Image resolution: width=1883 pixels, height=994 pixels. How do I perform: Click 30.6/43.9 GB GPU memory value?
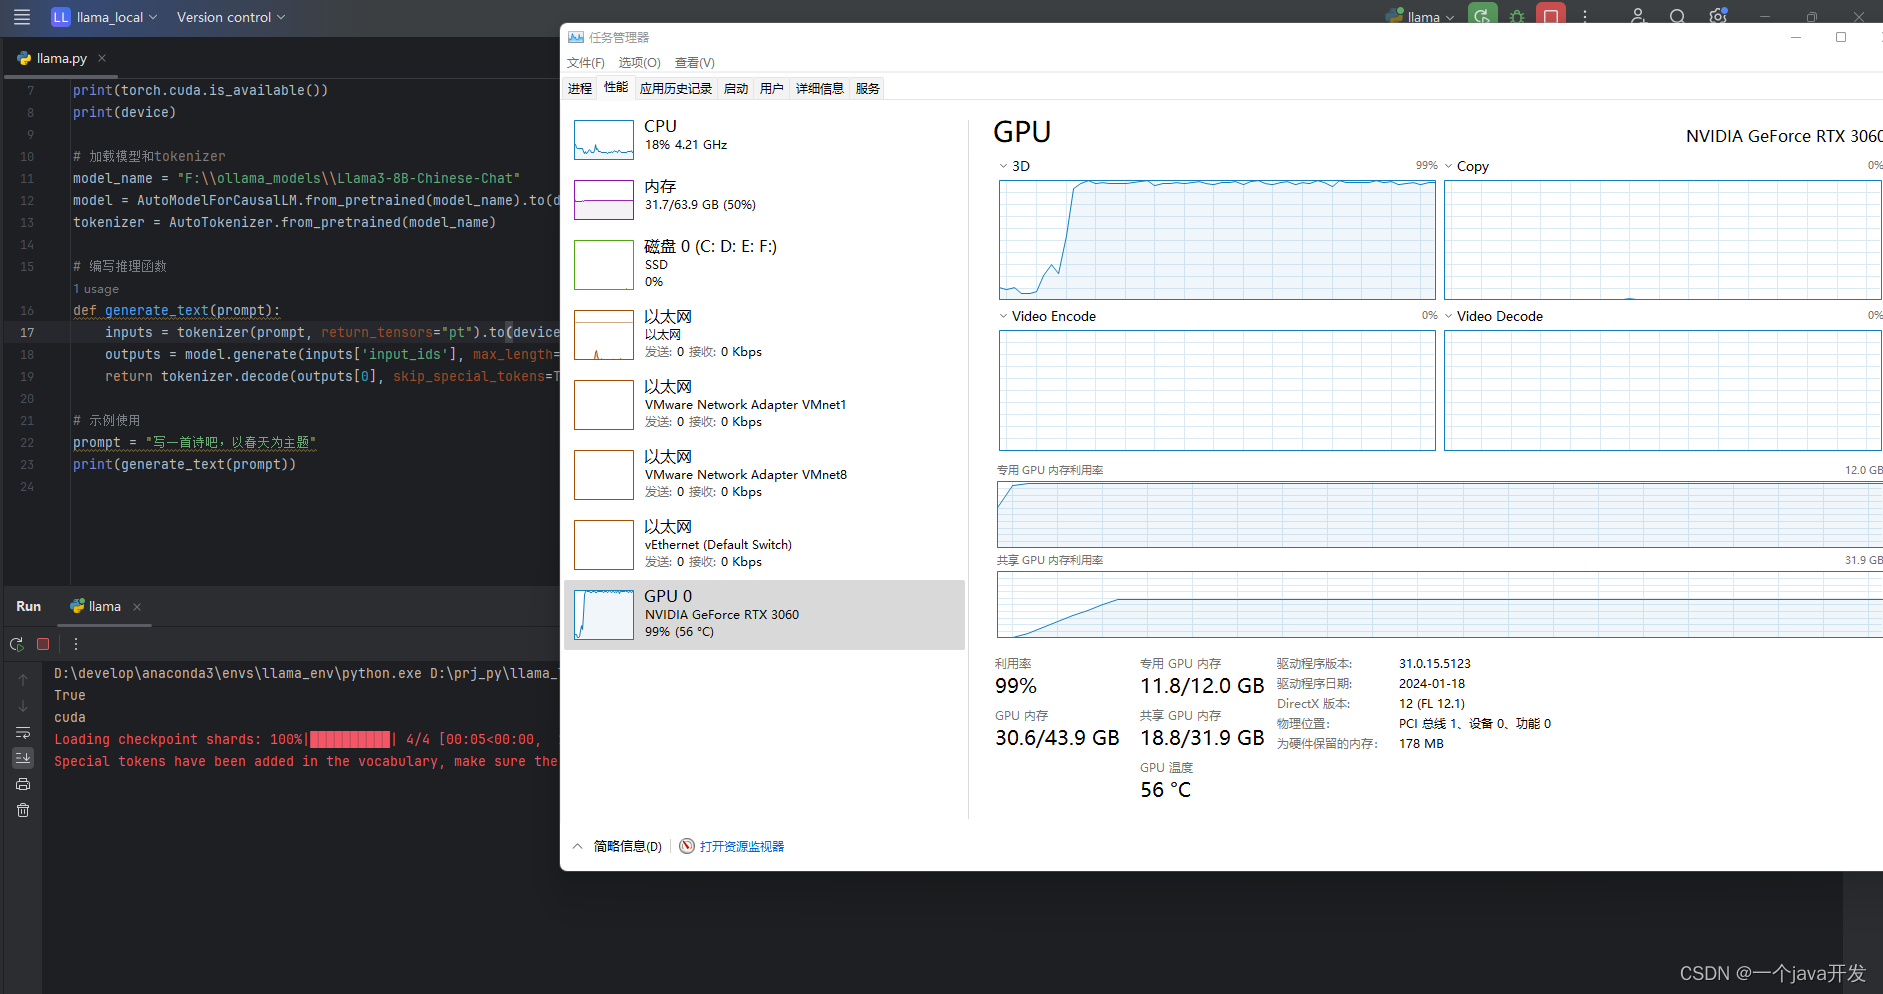tap(1057, 738)
